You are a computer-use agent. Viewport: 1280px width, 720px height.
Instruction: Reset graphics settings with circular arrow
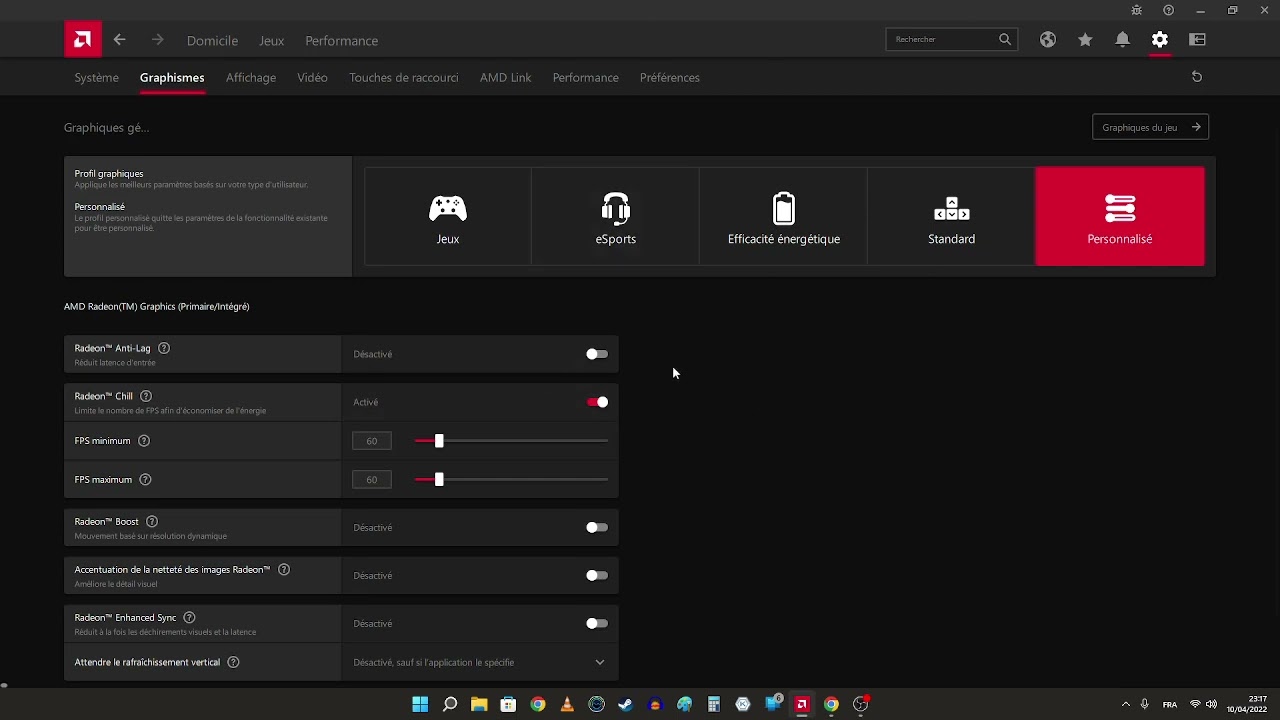1197,77
